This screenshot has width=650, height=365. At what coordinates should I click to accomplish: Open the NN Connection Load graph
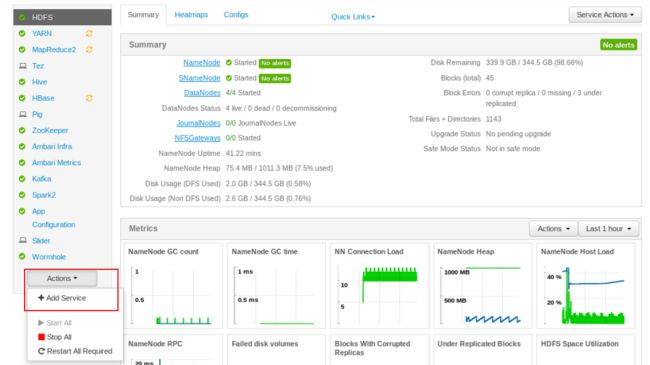(380, 286)
